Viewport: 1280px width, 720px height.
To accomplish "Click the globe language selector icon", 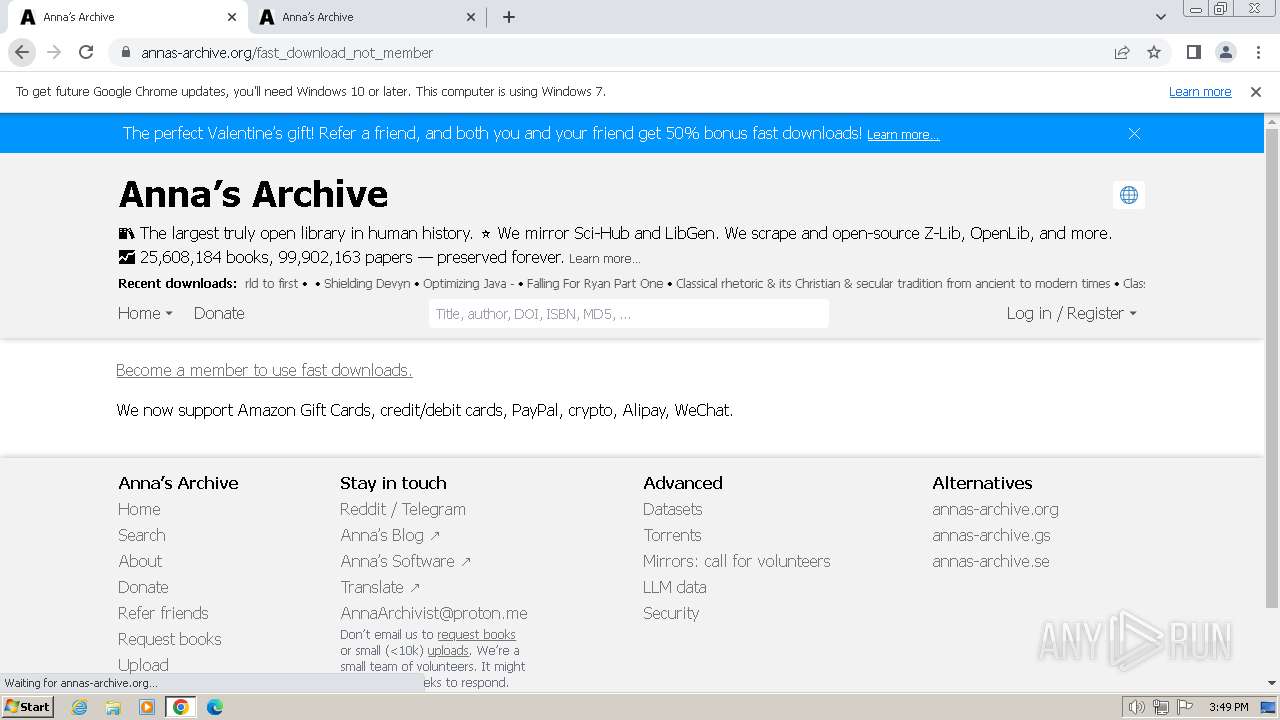I will click(1129, 195).
